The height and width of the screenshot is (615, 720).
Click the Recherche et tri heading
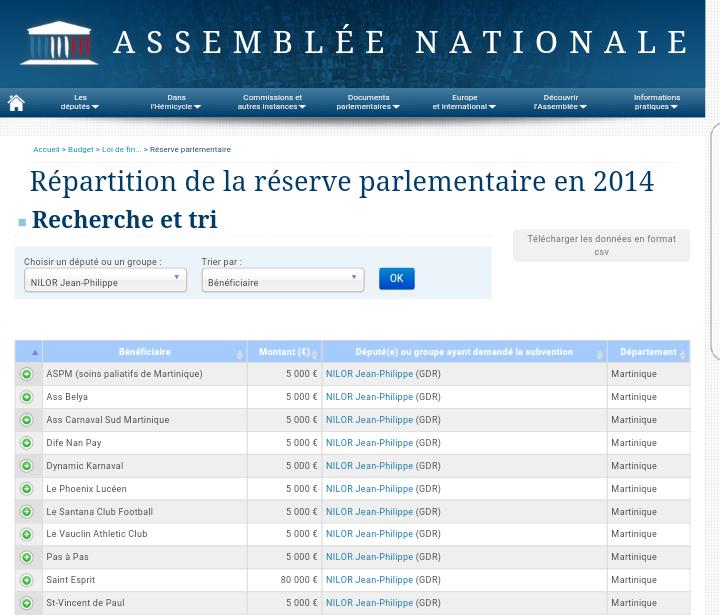[x=124, y=219]
